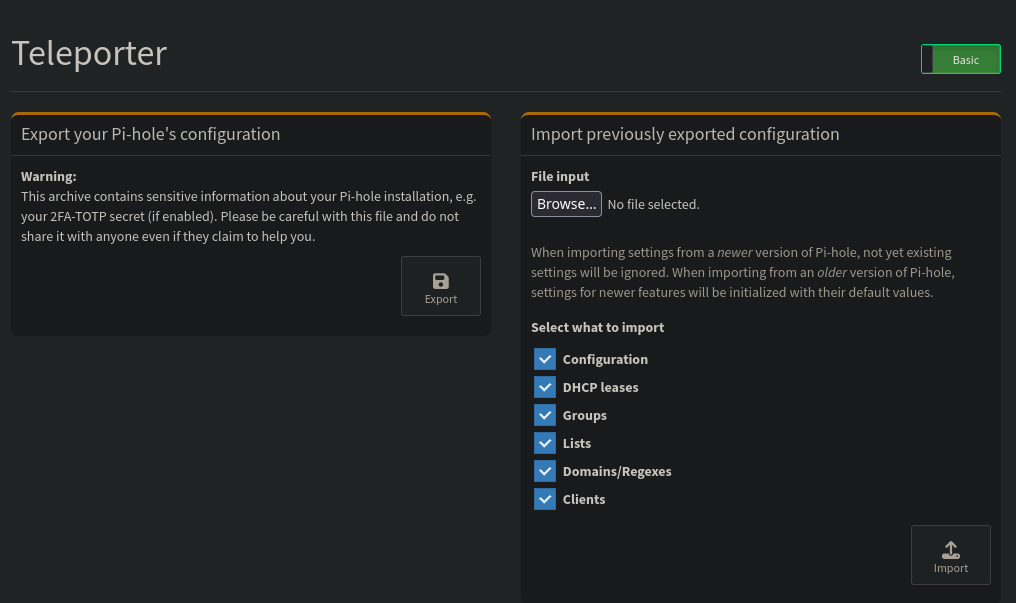Image resolution: width=1016 pixels, height=603 pixels.
Task: Uncheck the Lists checkbox
Action: coord(545,443)
